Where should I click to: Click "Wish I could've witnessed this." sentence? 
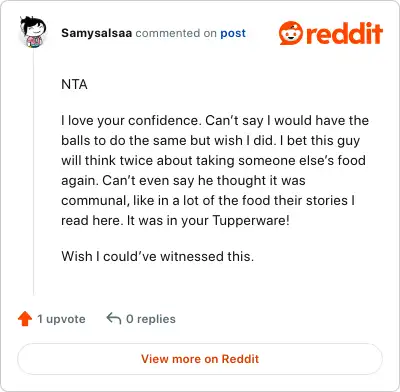tap(158, 256)
